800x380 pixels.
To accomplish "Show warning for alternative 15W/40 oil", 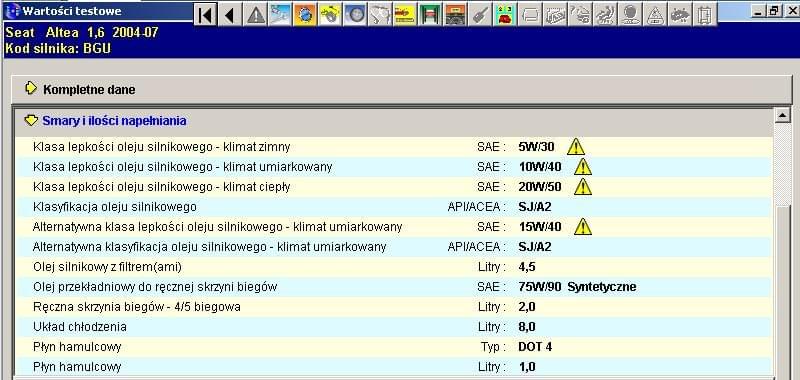I will (583, 226).
